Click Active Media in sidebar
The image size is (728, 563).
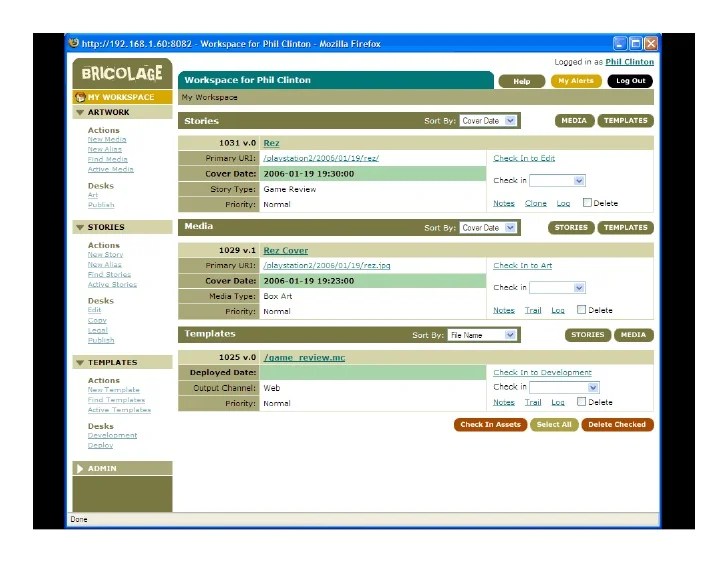click(x=110, y=169)
